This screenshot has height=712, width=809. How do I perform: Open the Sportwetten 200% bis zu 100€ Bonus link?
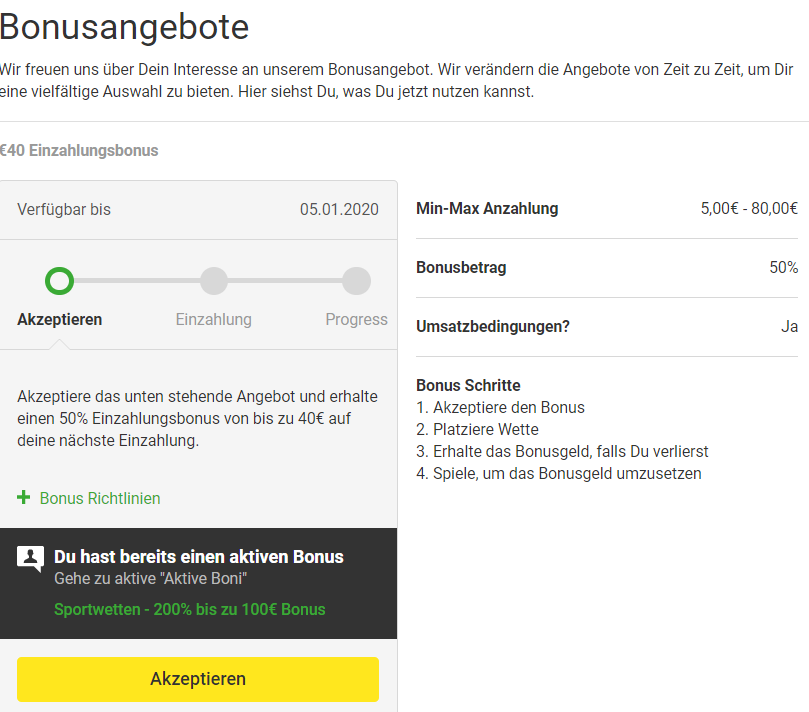tap(190, 609)
